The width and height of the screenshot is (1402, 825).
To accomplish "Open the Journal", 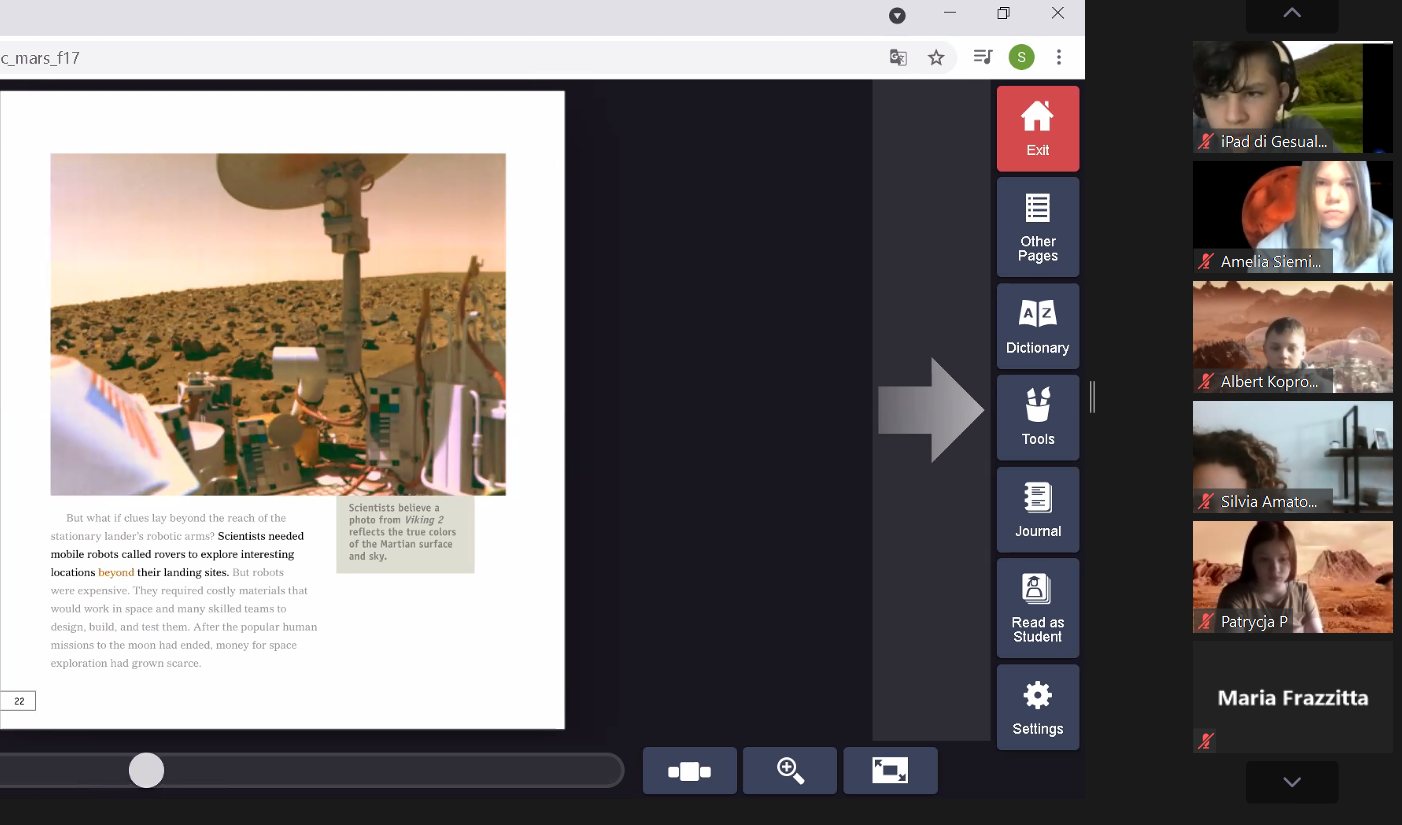I will pos(1037,509).
